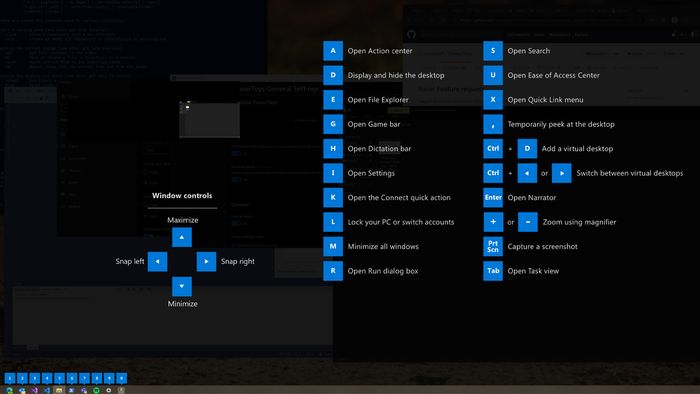Screen dimensions: 700x394
Task: Click the Temporarily peek at the desktop label
Action: [561, 124]
